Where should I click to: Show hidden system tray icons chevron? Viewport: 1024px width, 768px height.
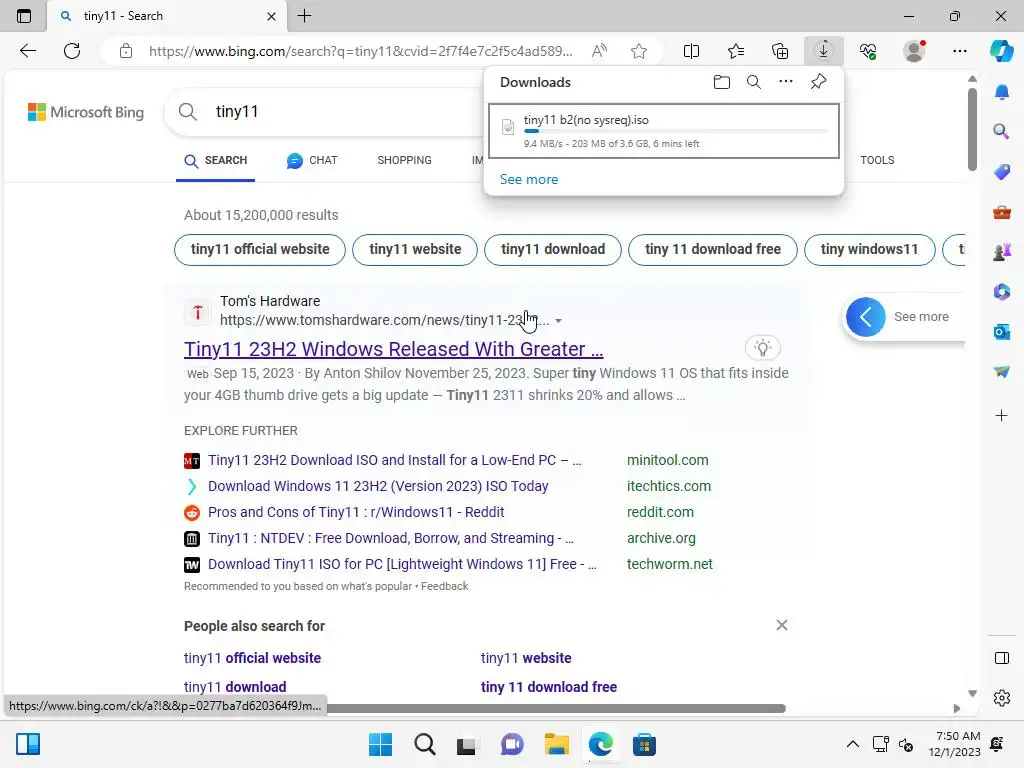[852, 744]
